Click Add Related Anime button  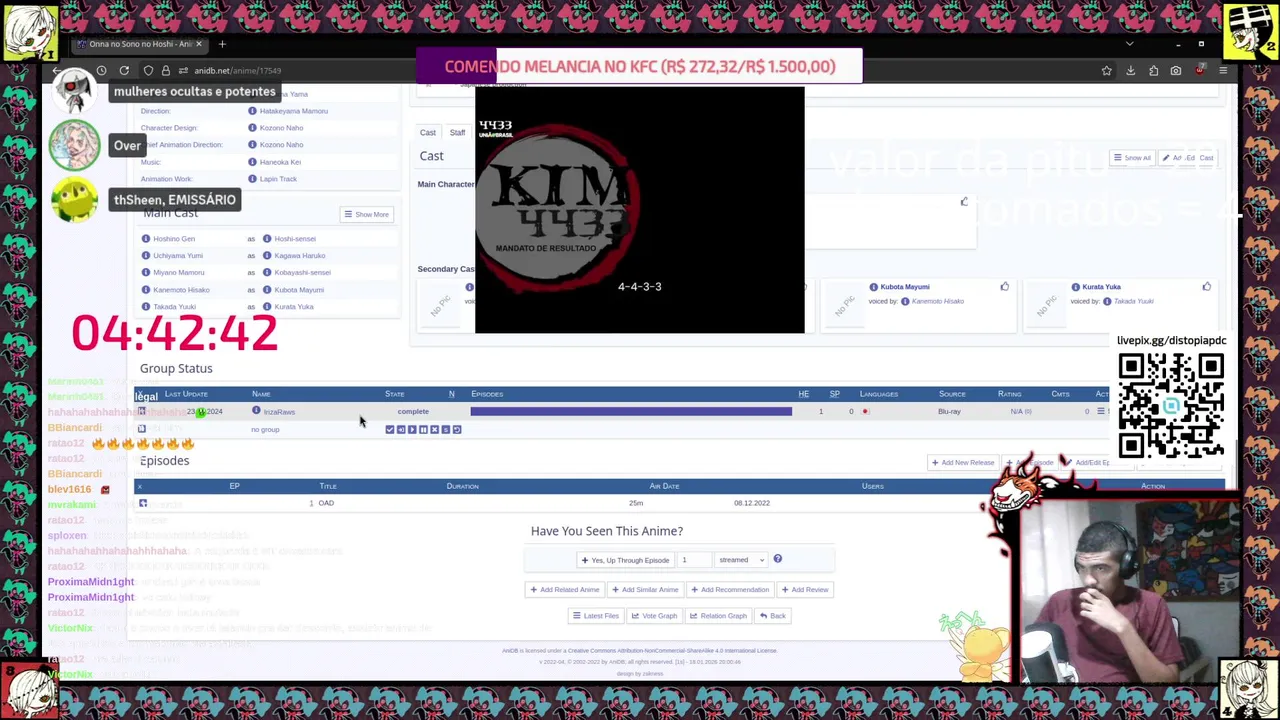coord(564,590)
